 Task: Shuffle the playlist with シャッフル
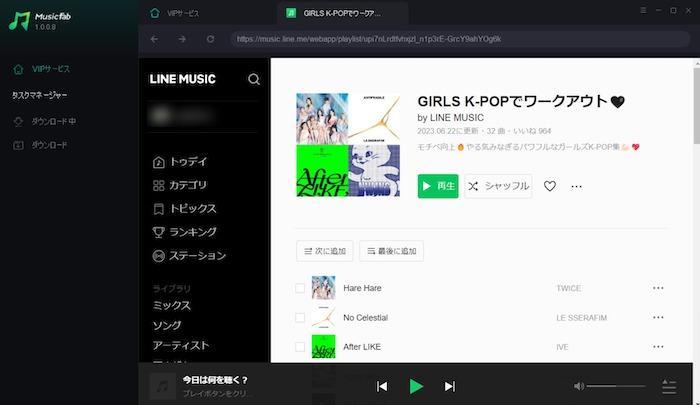point(498,186)
